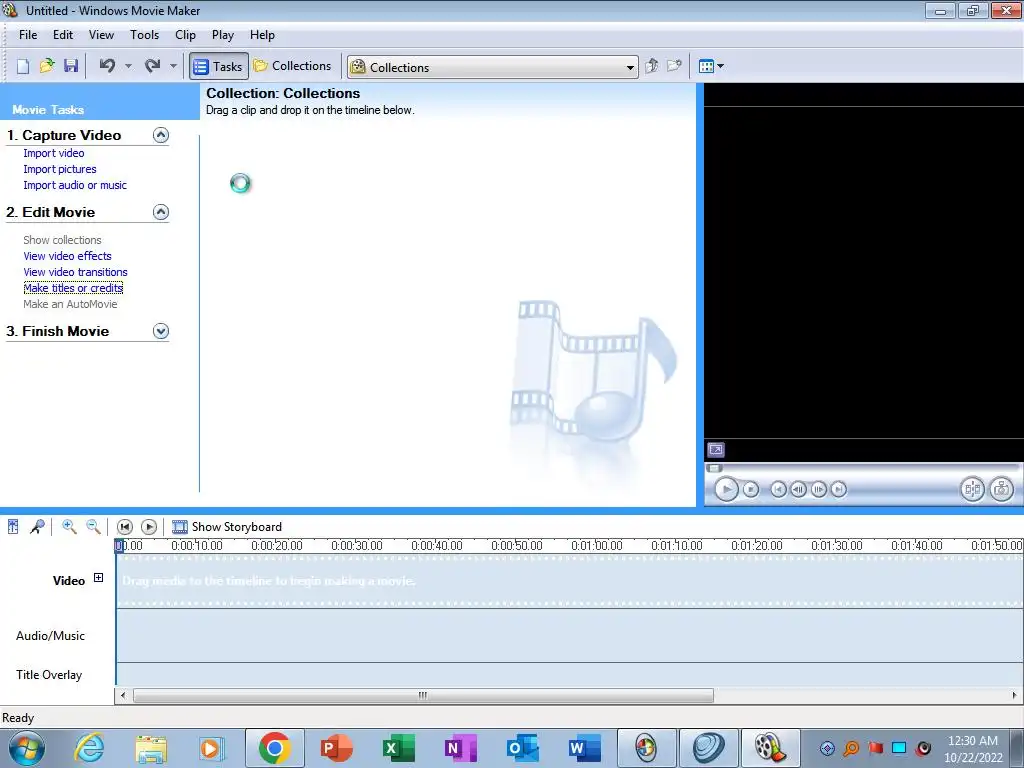
Task: Redo the last action
Action: point(152,65)
